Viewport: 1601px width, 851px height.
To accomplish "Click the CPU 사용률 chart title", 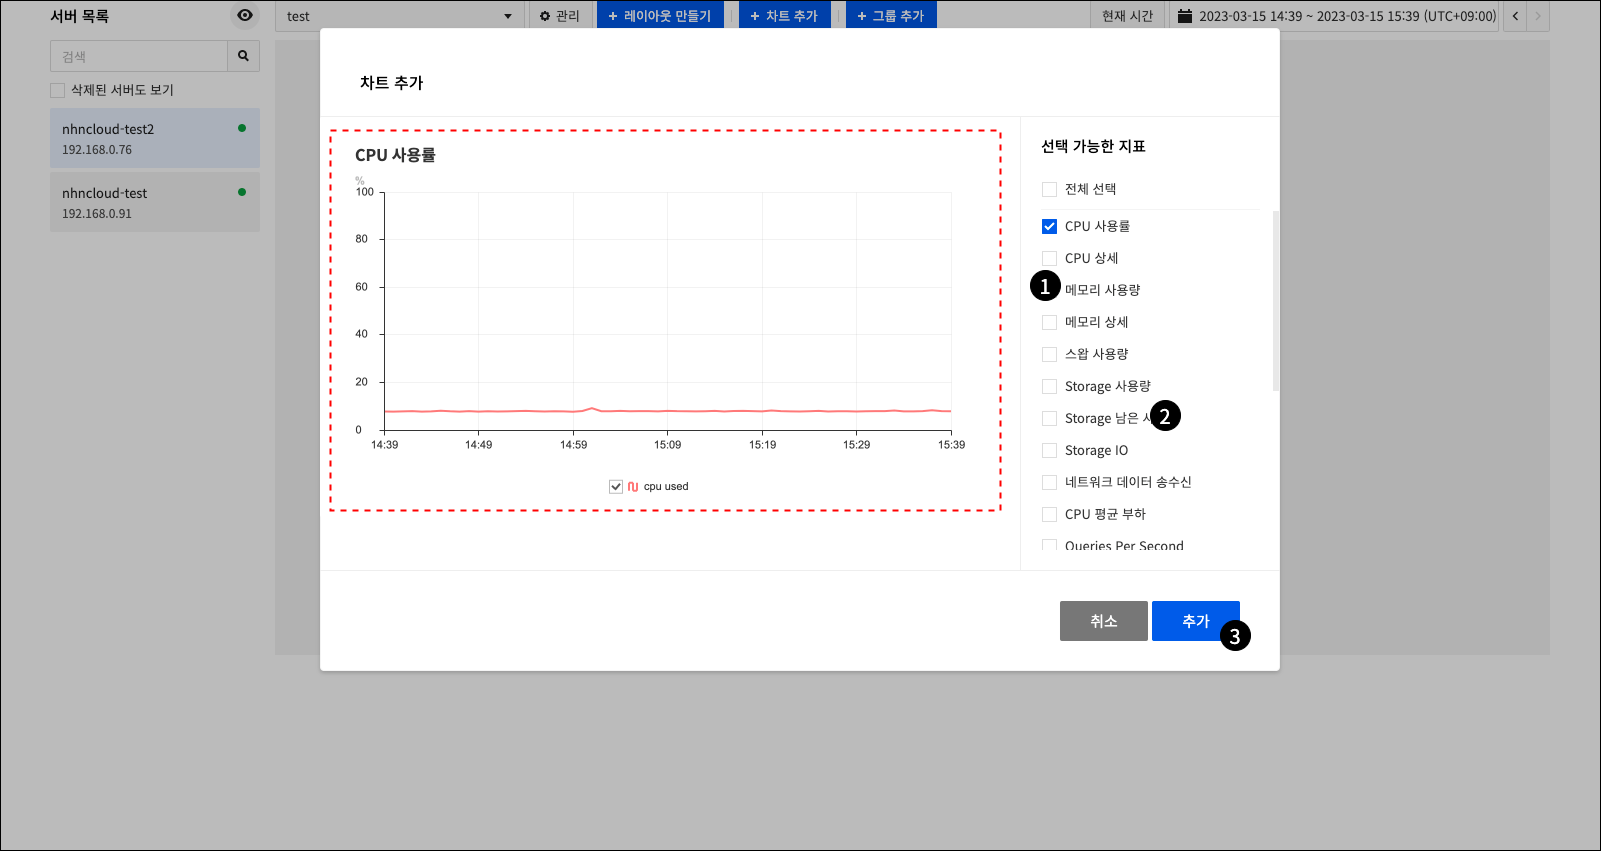I will [x=395, y=155].
